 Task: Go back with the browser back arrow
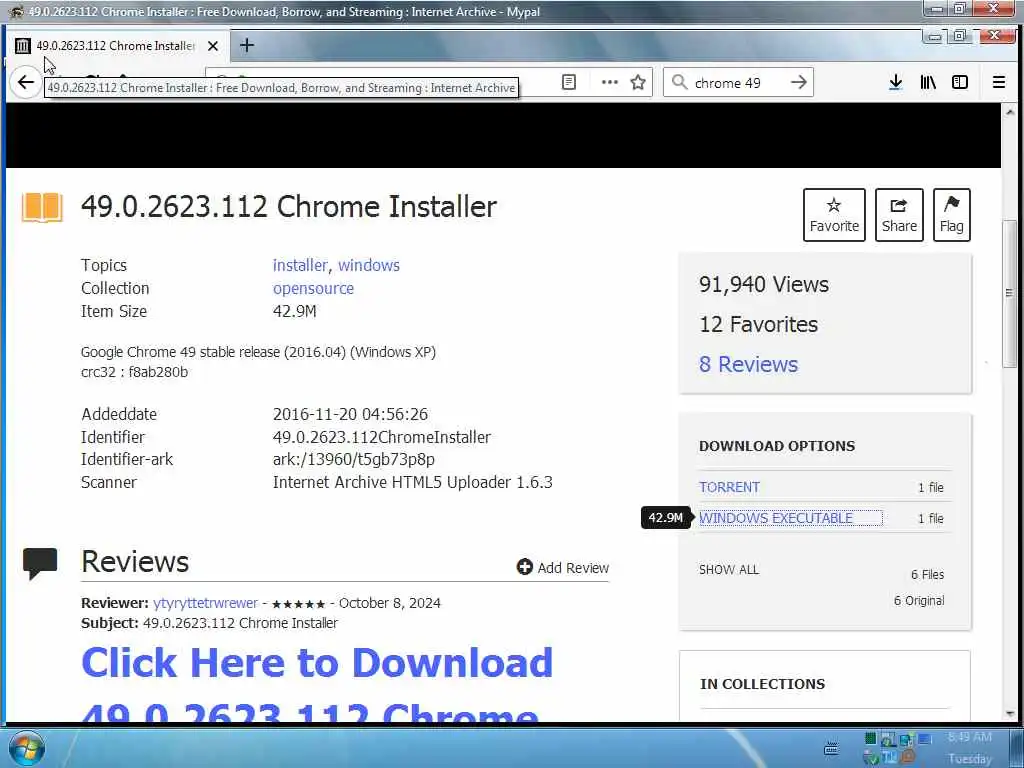click(x=26, y=82)
